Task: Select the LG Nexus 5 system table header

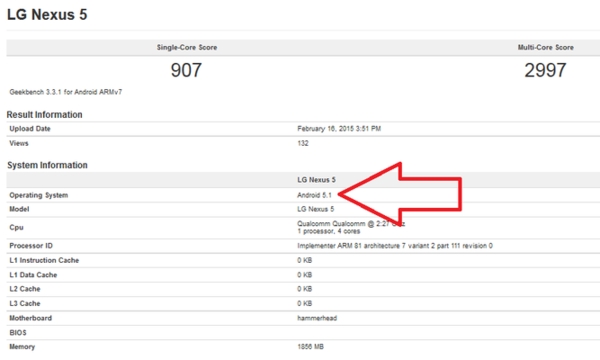Action: [x=316, y=180]
